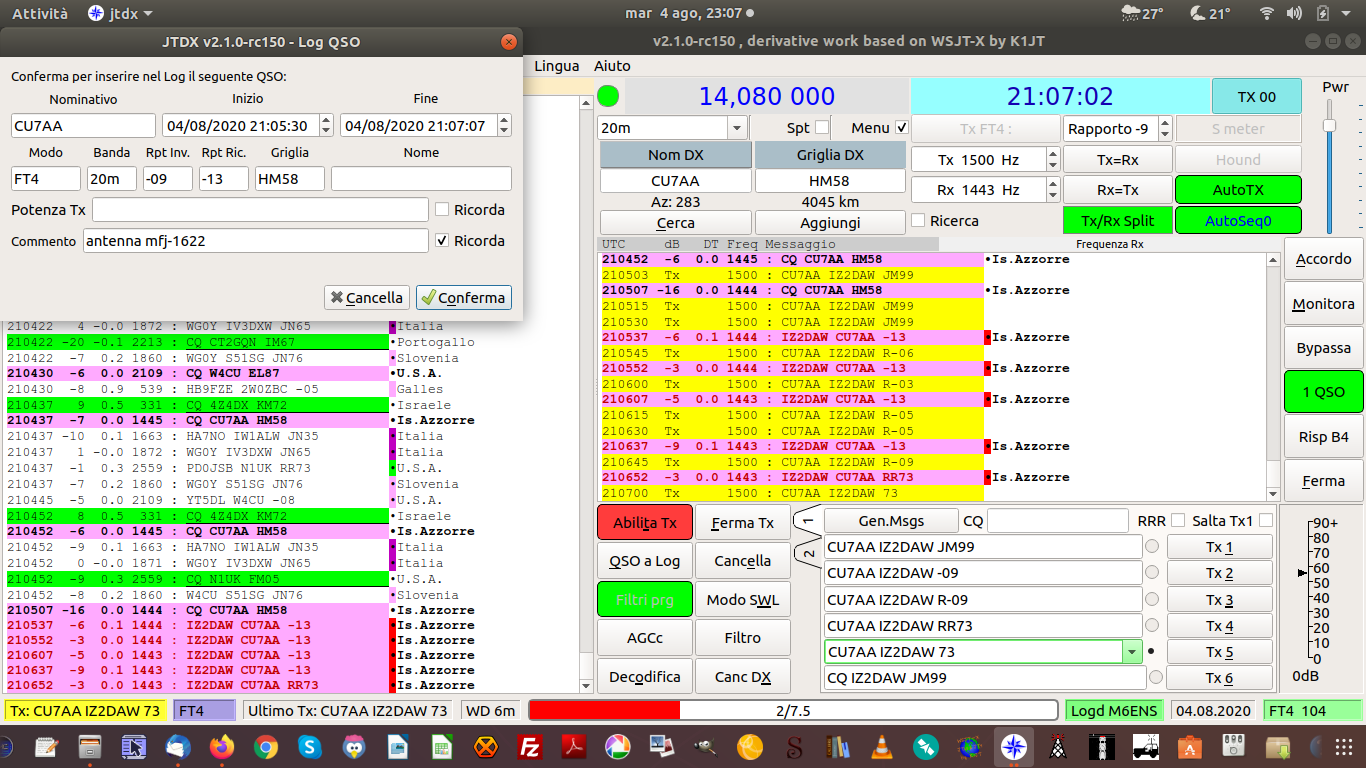Click Conferma to log the QSO
Viewport: 1366px width, 768px height.
pyautogui.click(x=464, y=297)
